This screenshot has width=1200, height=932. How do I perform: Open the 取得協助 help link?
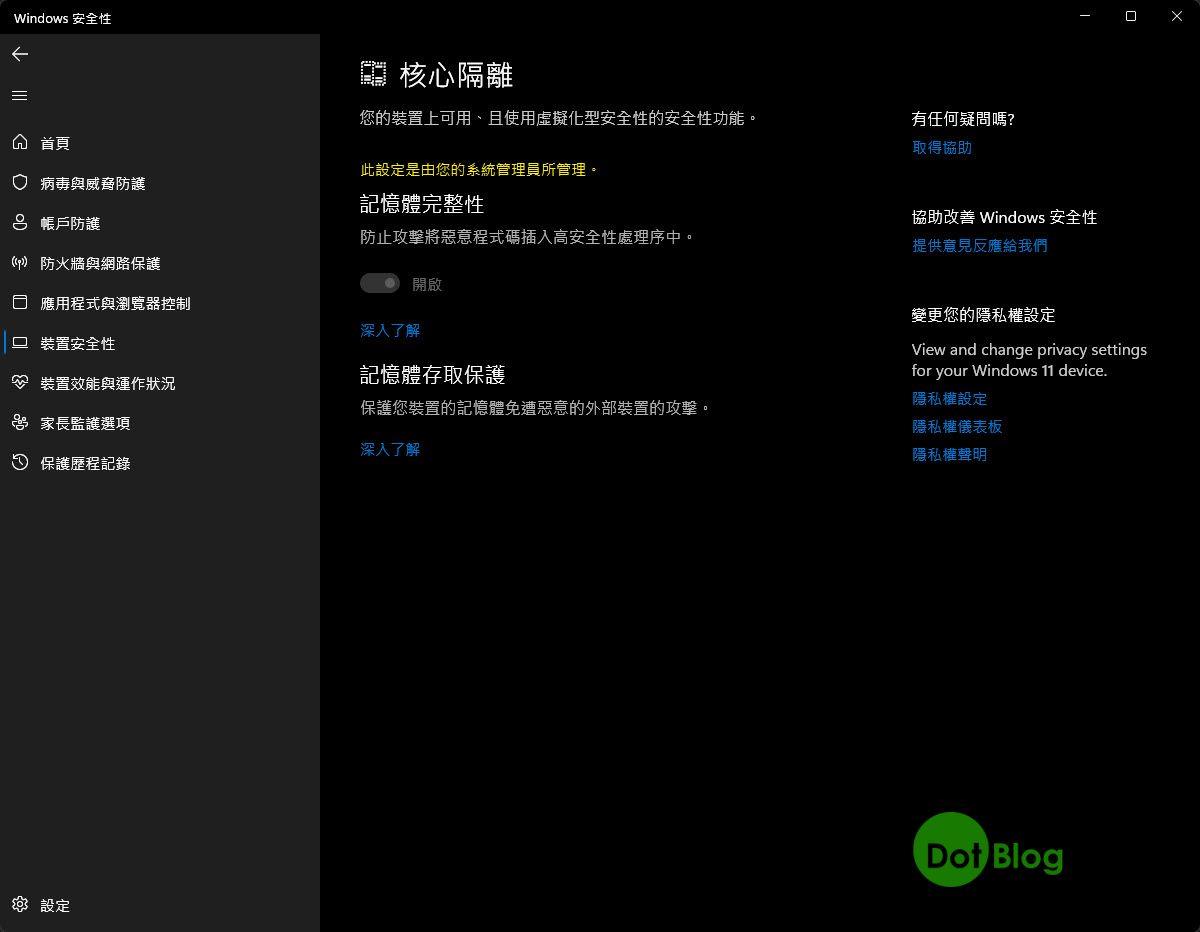pyautogui.click(x=942, y=147)
